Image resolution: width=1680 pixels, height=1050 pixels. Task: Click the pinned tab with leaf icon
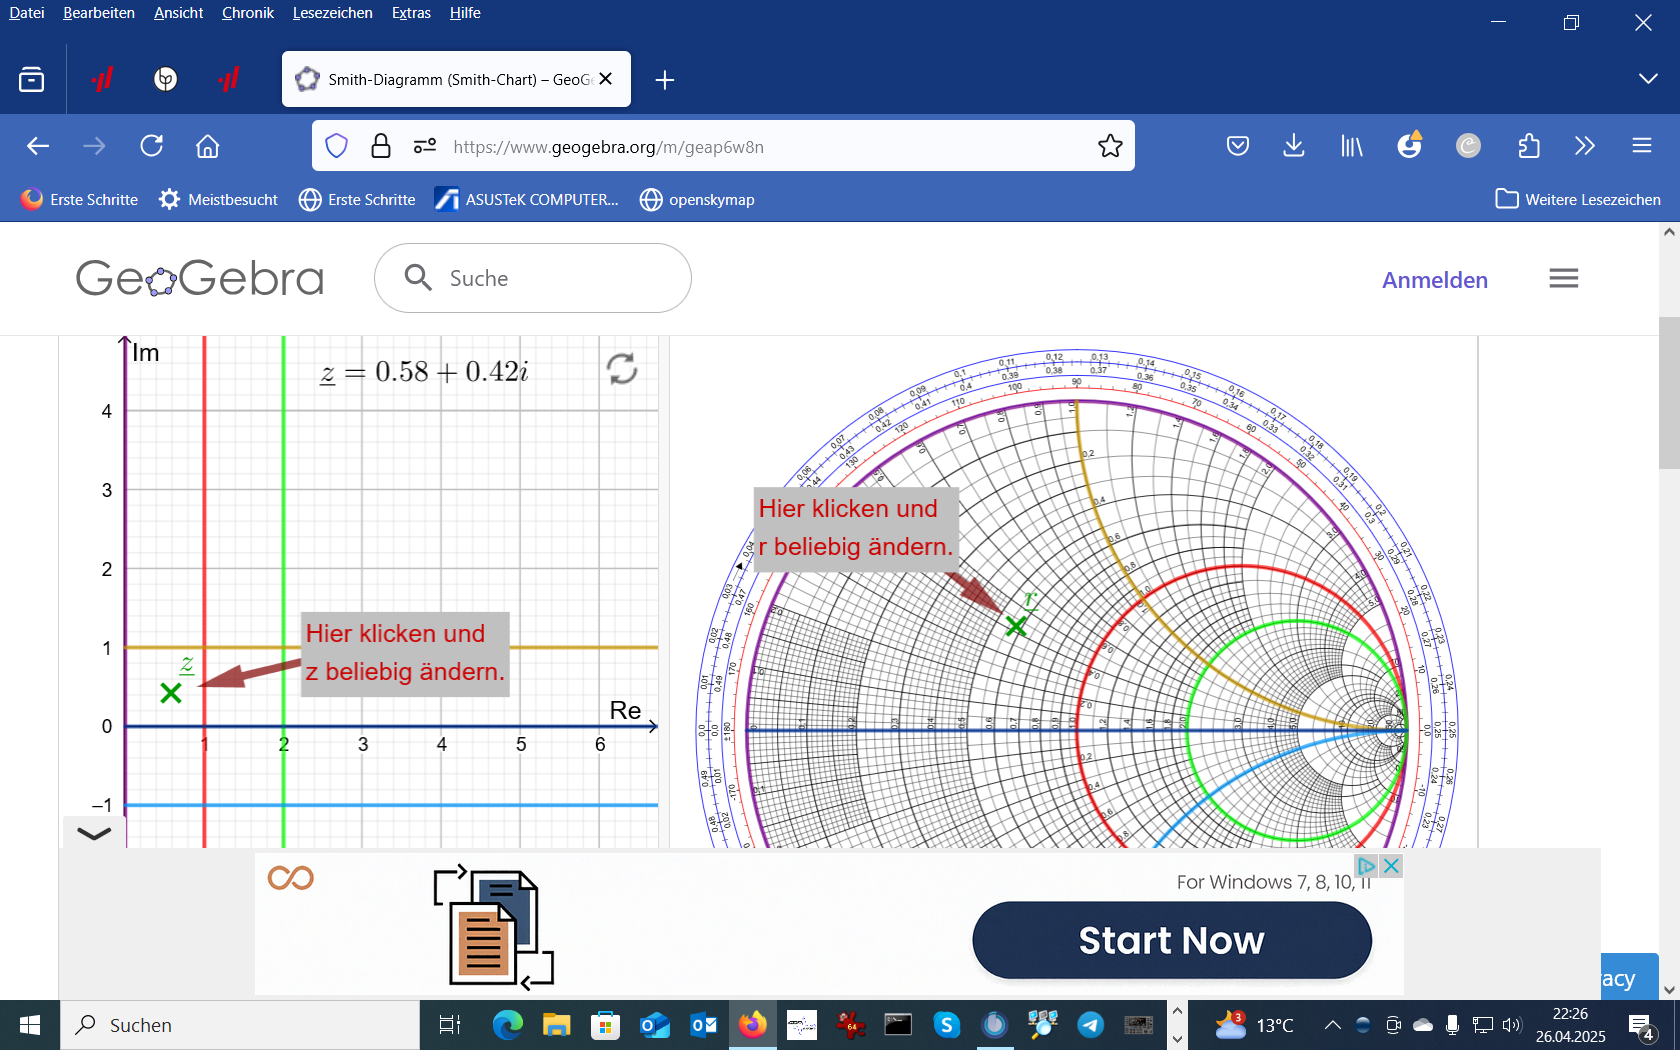click(166, 79)
